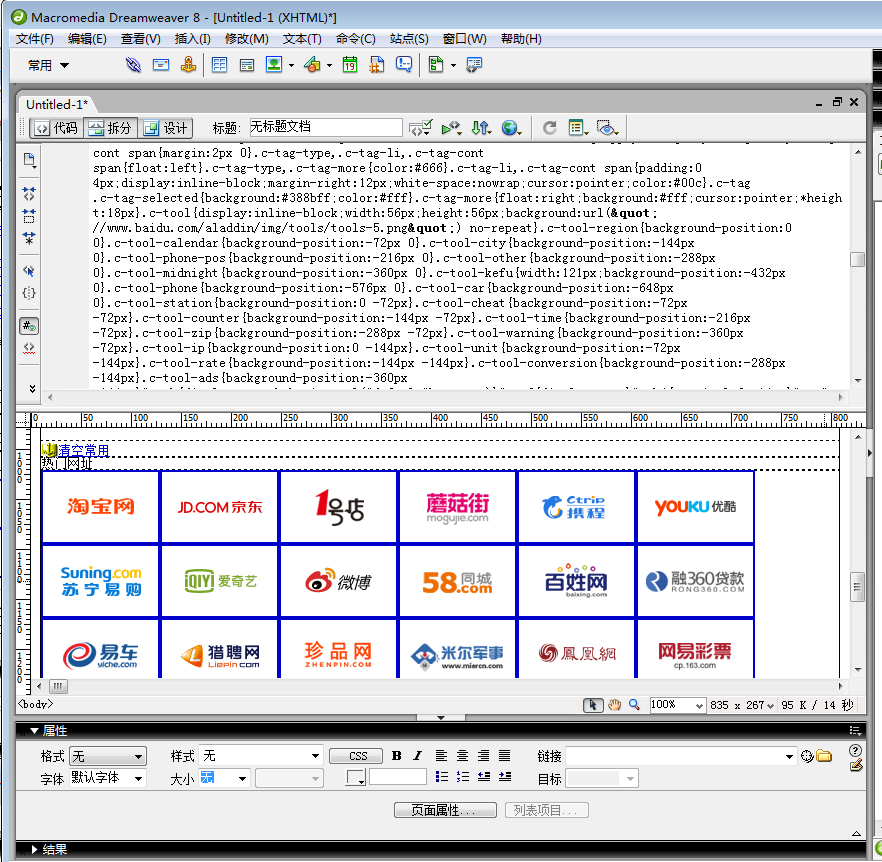Screen dimensions: 882x862
Task: Click the Refresh Design View icon
Action: 549,128
